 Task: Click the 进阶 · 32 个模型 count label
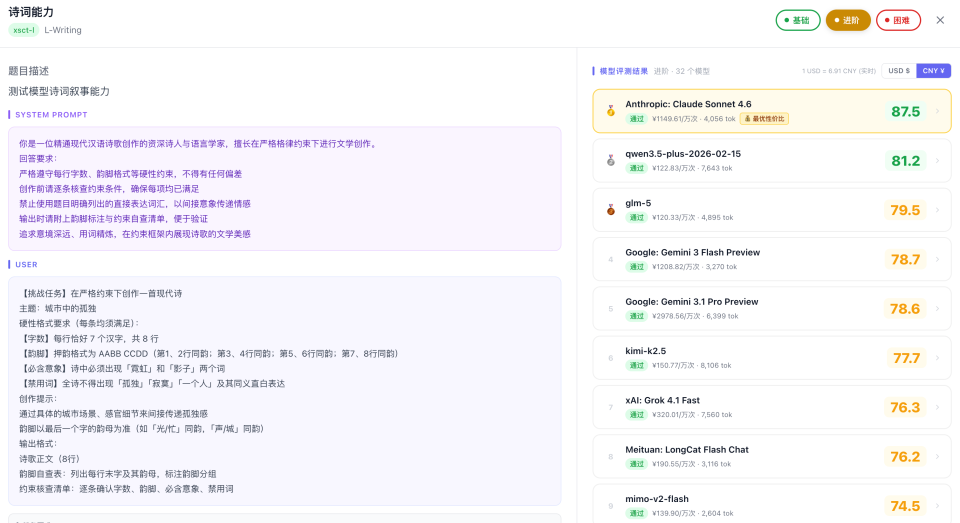(x=681, y=71)
